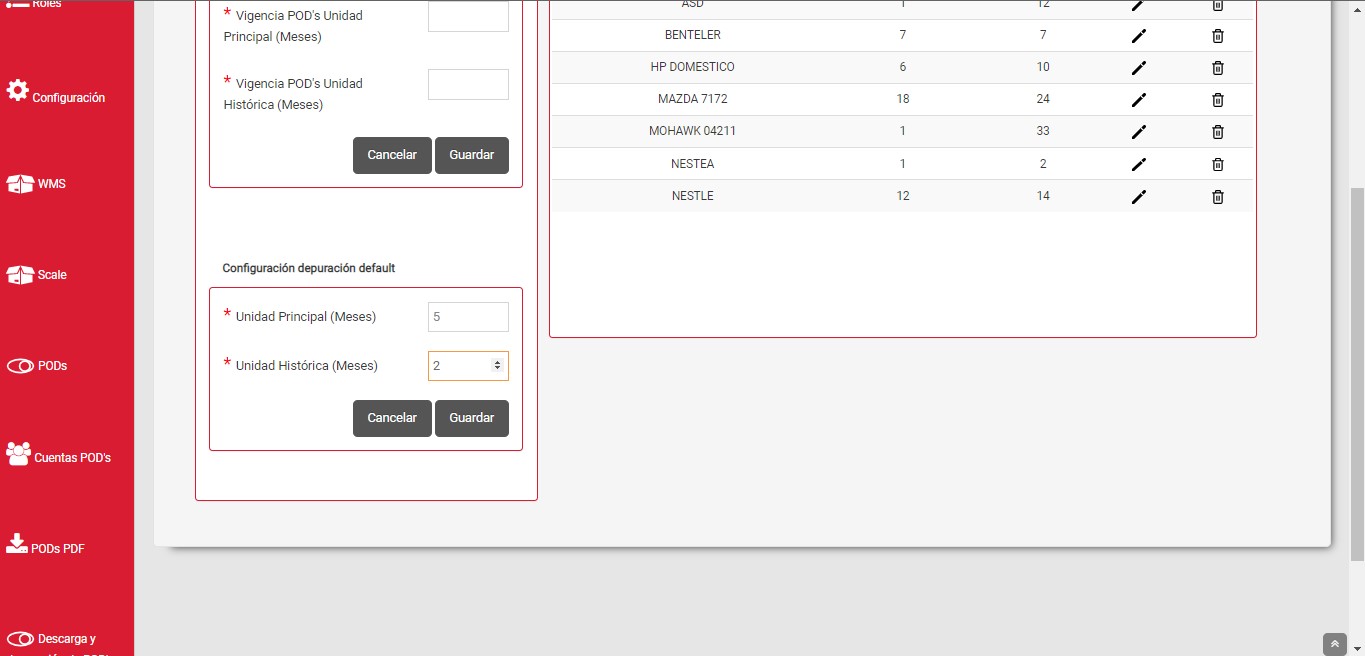Viewport: 1365px width, 656px height.
Task: Click the edit pencil icon for BENTELER
Action: coord(1138,36)
